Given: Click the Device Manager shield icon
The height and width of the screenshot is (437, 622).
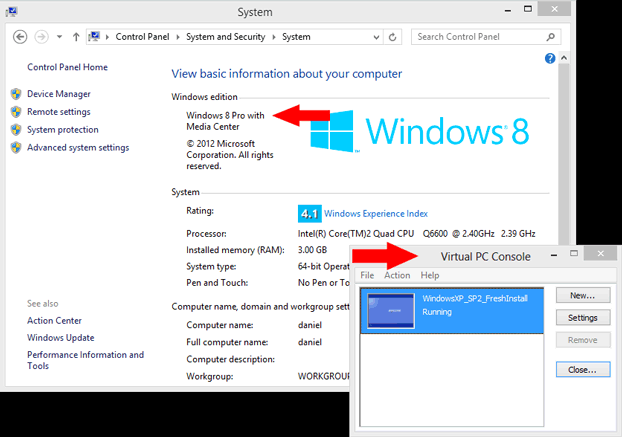Looking at the screenshot, I should coord(16,94).
